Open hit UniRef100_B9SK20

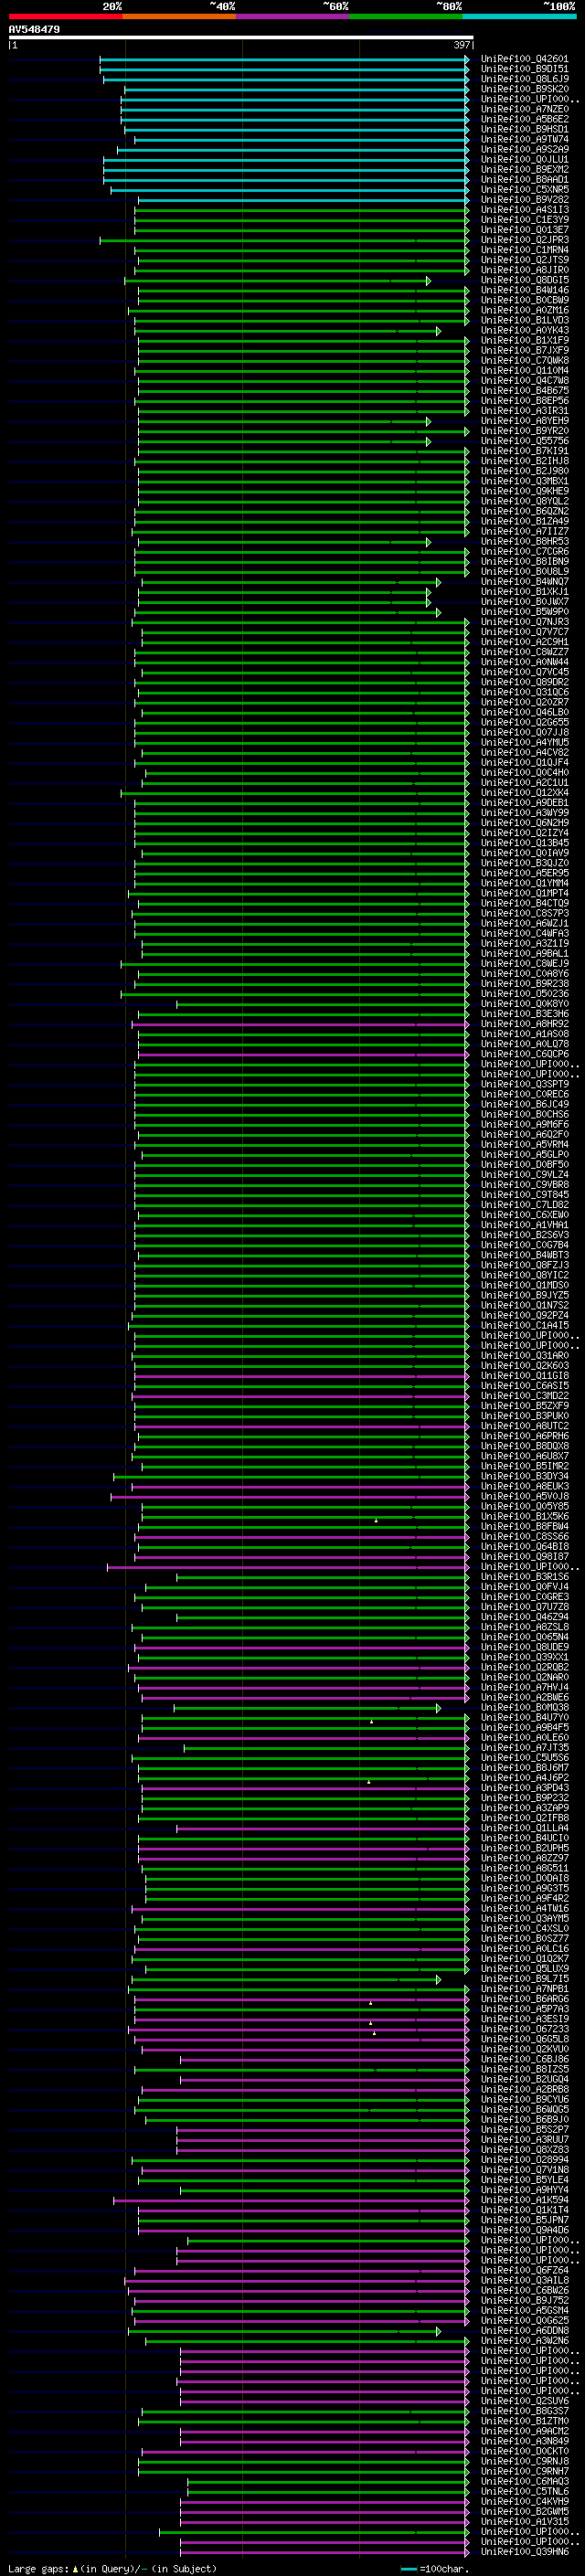(x=525, y=89)
